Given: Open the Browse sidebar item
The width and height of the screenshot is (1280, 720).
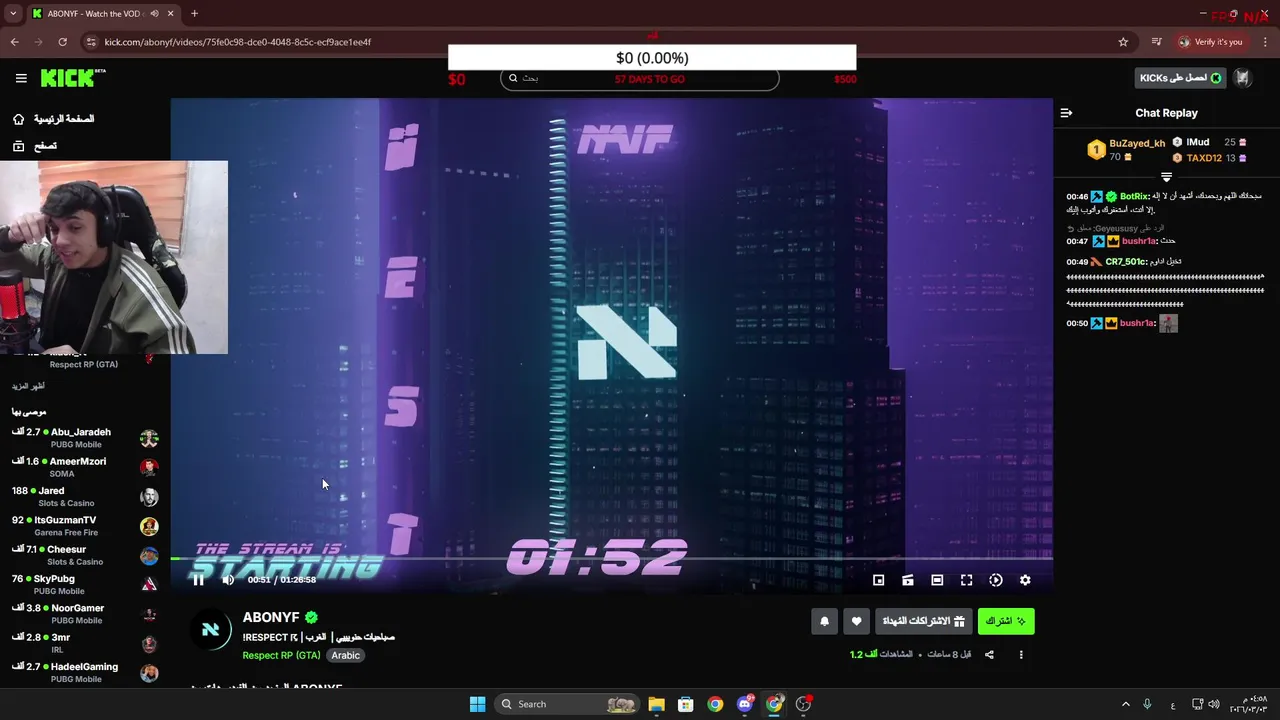Looking at the screenshot, I should tap(35, 146).
